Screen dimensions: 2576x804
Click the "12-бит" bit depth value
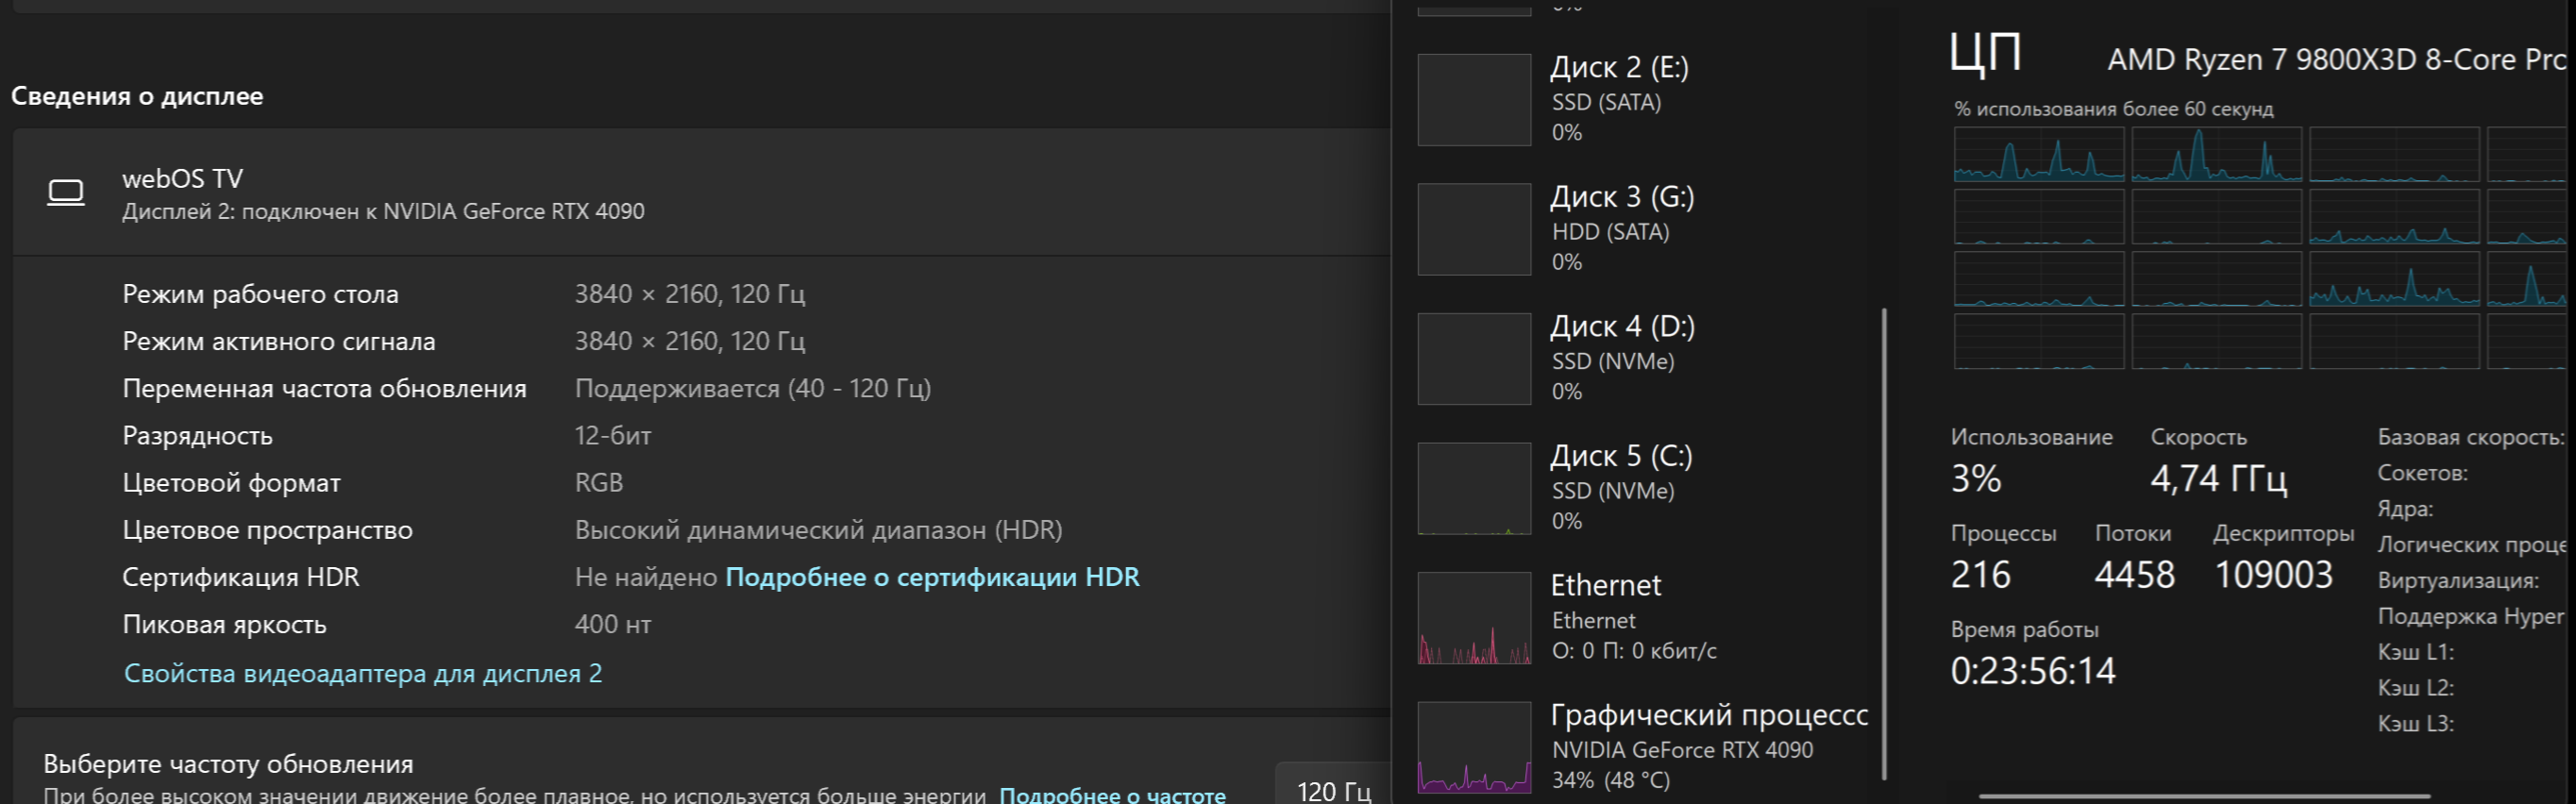[x=613, y=436]
